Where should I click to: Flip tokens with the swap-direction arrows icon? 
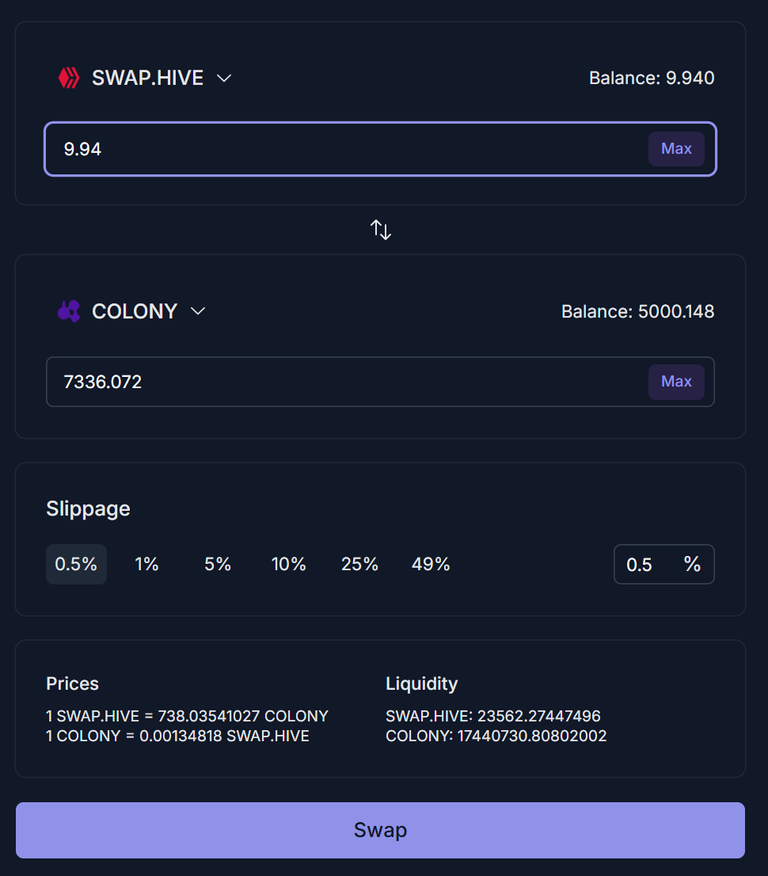click(x=381, y=230)
